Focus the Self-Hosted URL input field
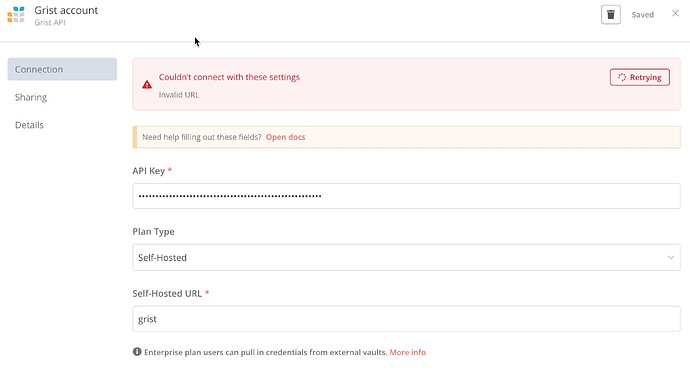Screen dimensions: 690x378 tap(406, 319)
